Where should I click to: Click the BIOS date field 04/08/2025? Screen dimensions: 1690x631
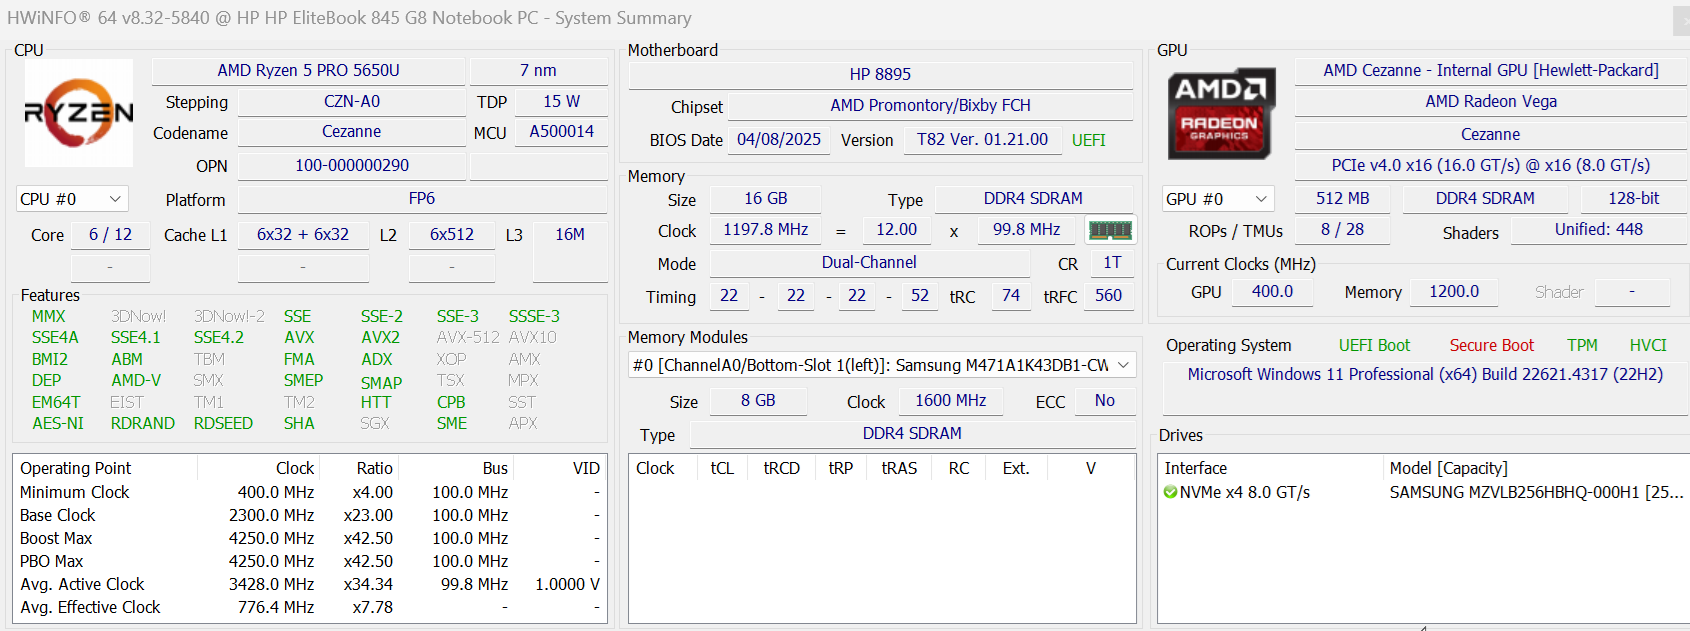pos(778,139)
